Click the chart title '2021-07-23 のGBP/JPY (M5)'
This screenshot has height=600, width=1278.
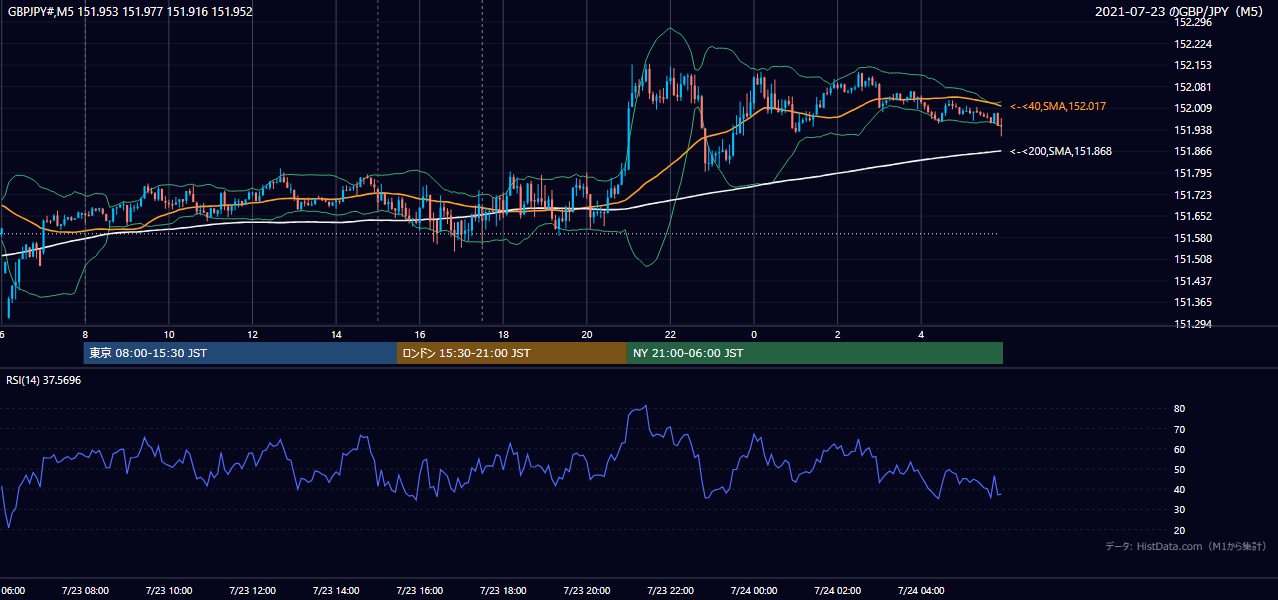click(x=1181, y=12)
